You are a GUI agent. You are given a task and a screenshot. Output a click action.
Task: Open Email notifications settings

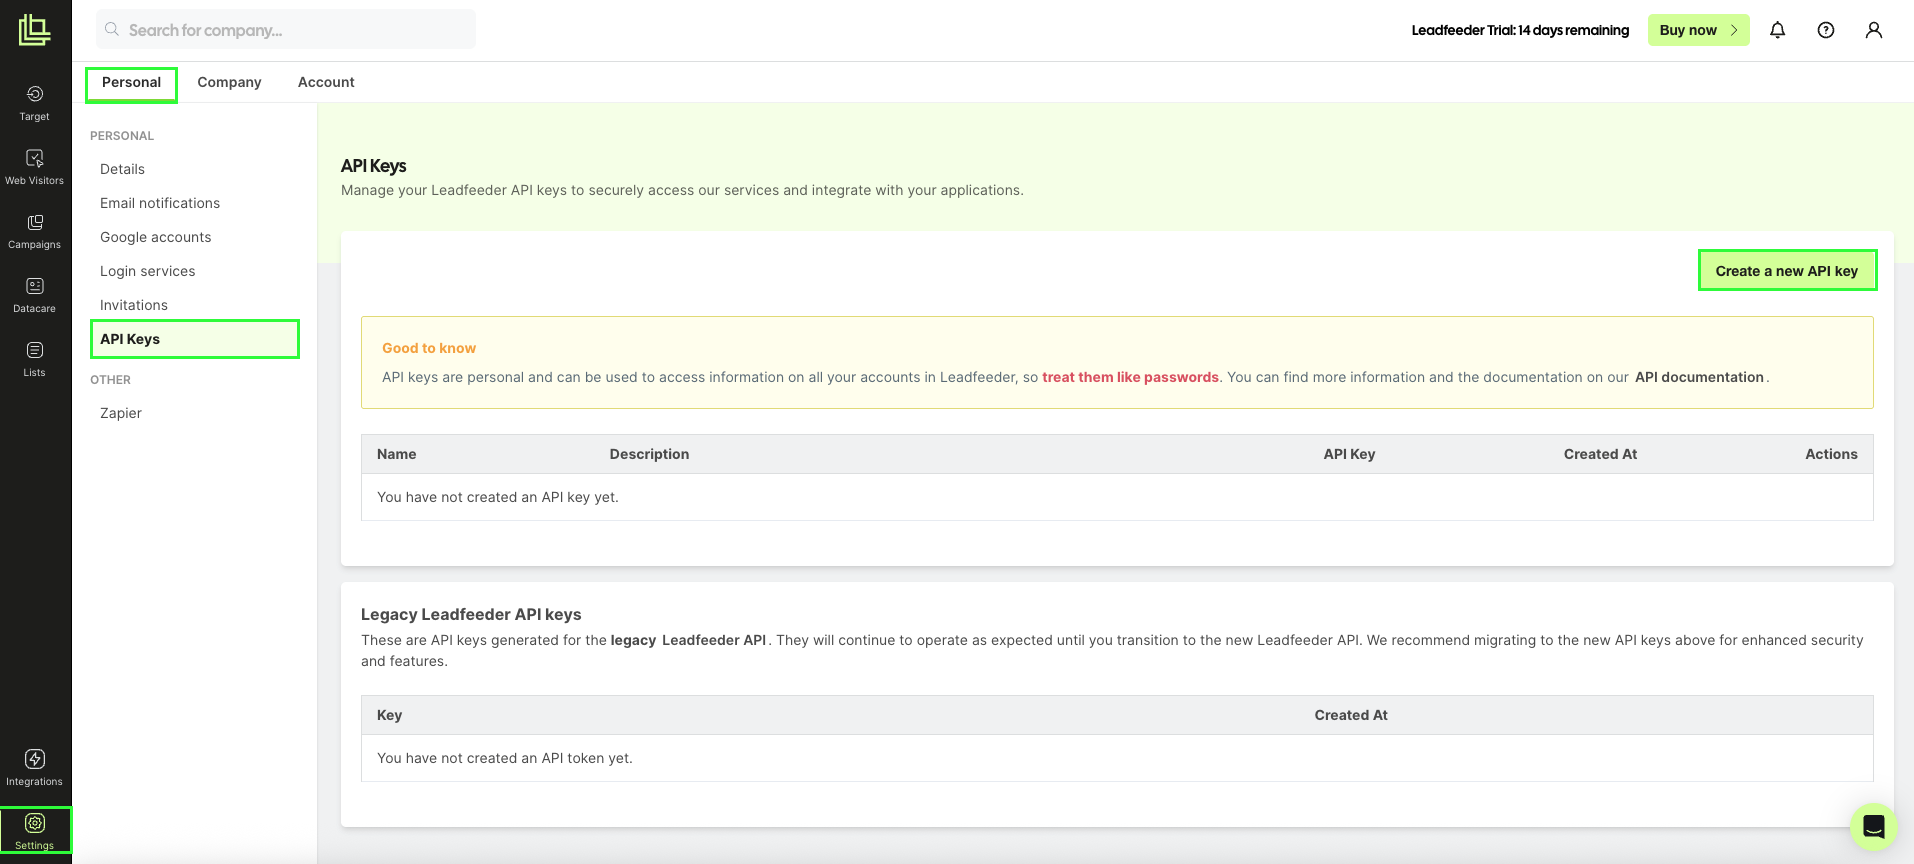coord(160,203)
